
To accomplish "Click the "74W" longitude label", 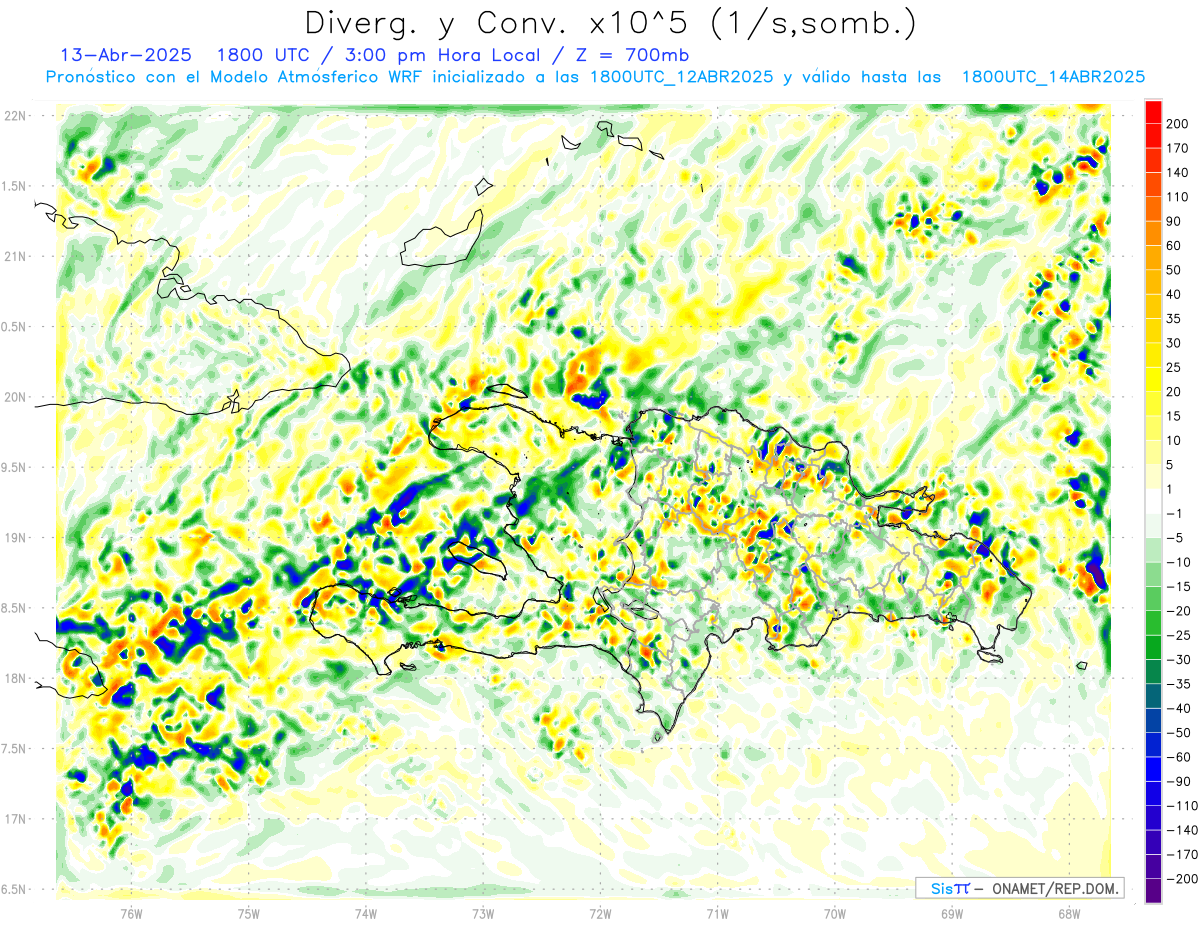I will coord(366,914).
